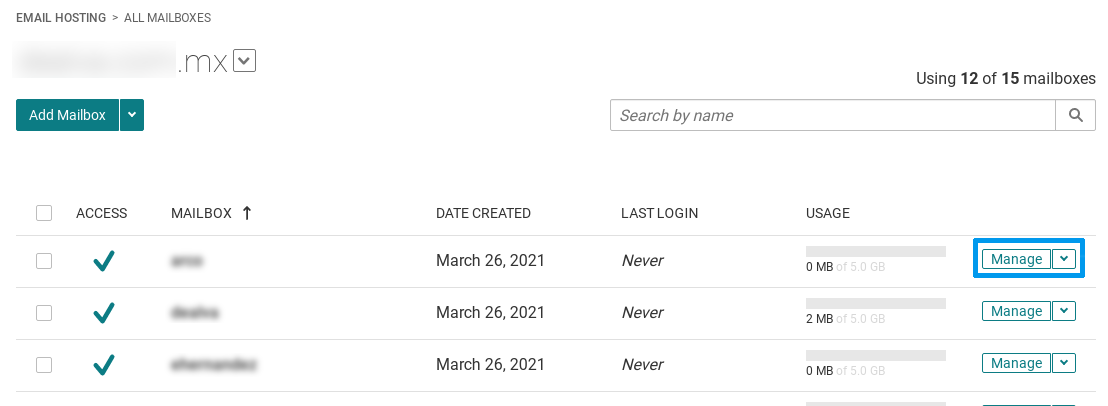Click the Add Mailbox button
The height and width of the screenshot is (406, 1108).
(x=67, y=115)
